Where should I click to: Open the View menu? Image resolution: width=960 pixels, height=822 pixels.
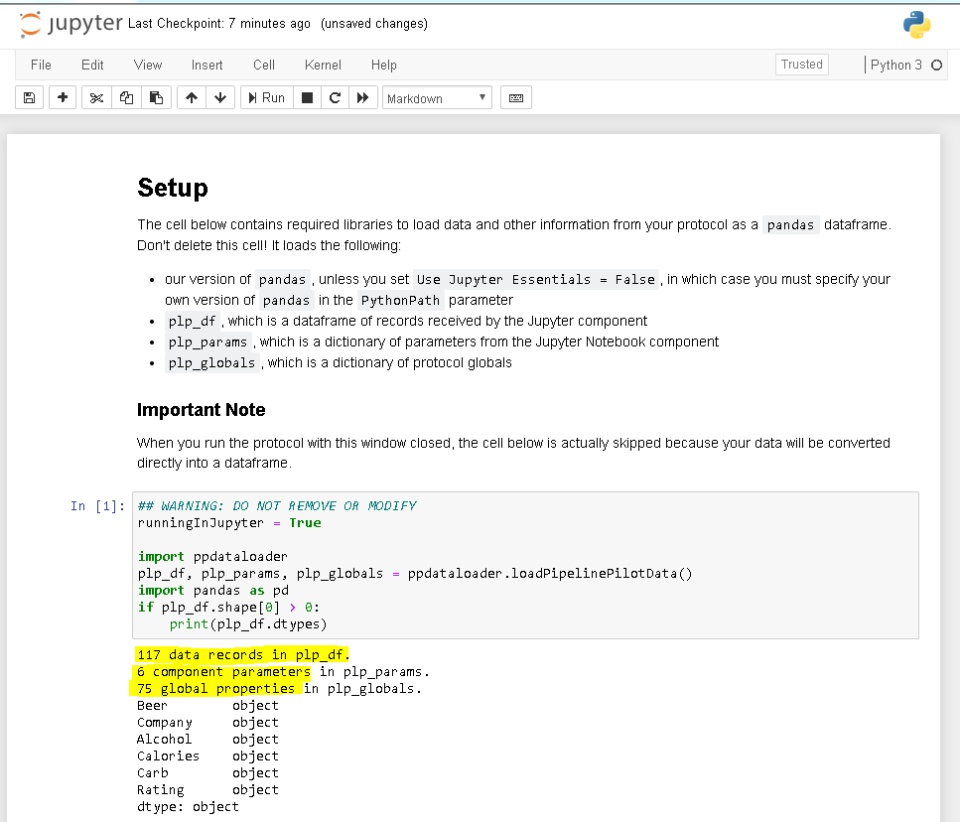pyautogui.click(x=148, y=65)
